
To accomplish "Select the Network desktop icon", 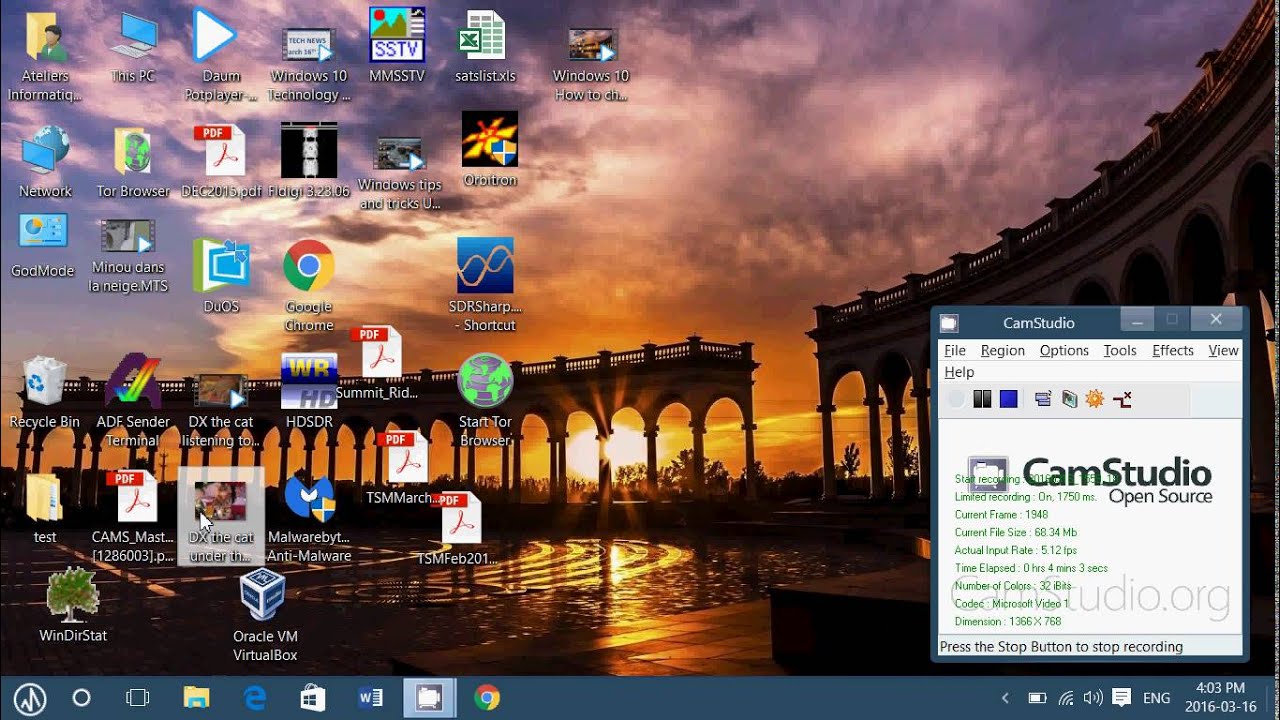I will pyautogui.click(x=45, y=162).
